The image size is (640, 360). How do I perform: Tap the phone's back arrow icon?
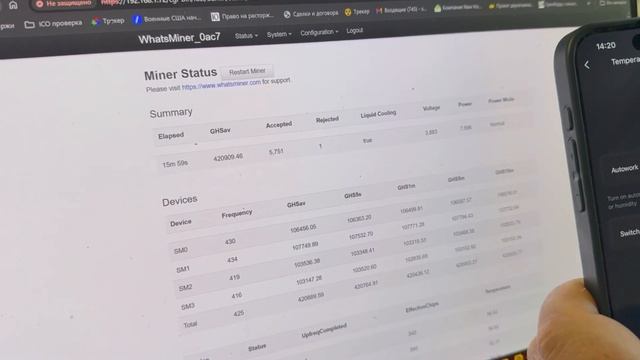587,64
